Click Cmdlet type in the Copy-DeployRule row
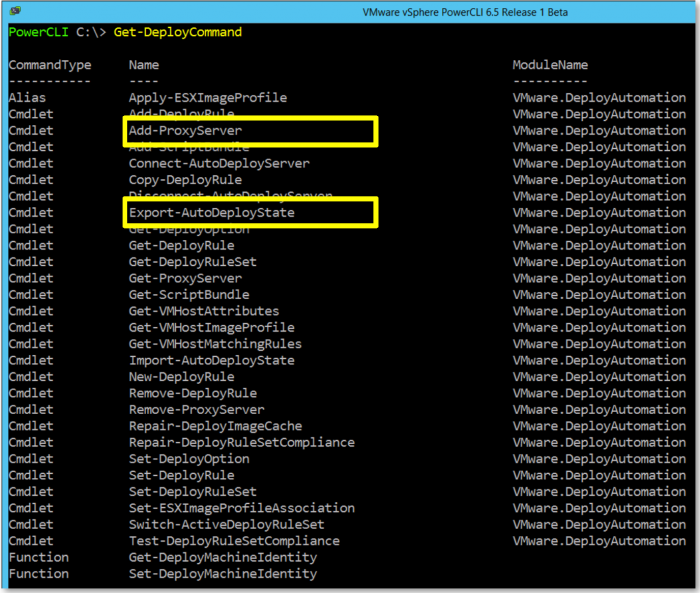The width and height of the screenshot is (700, 593). (31, 180)
